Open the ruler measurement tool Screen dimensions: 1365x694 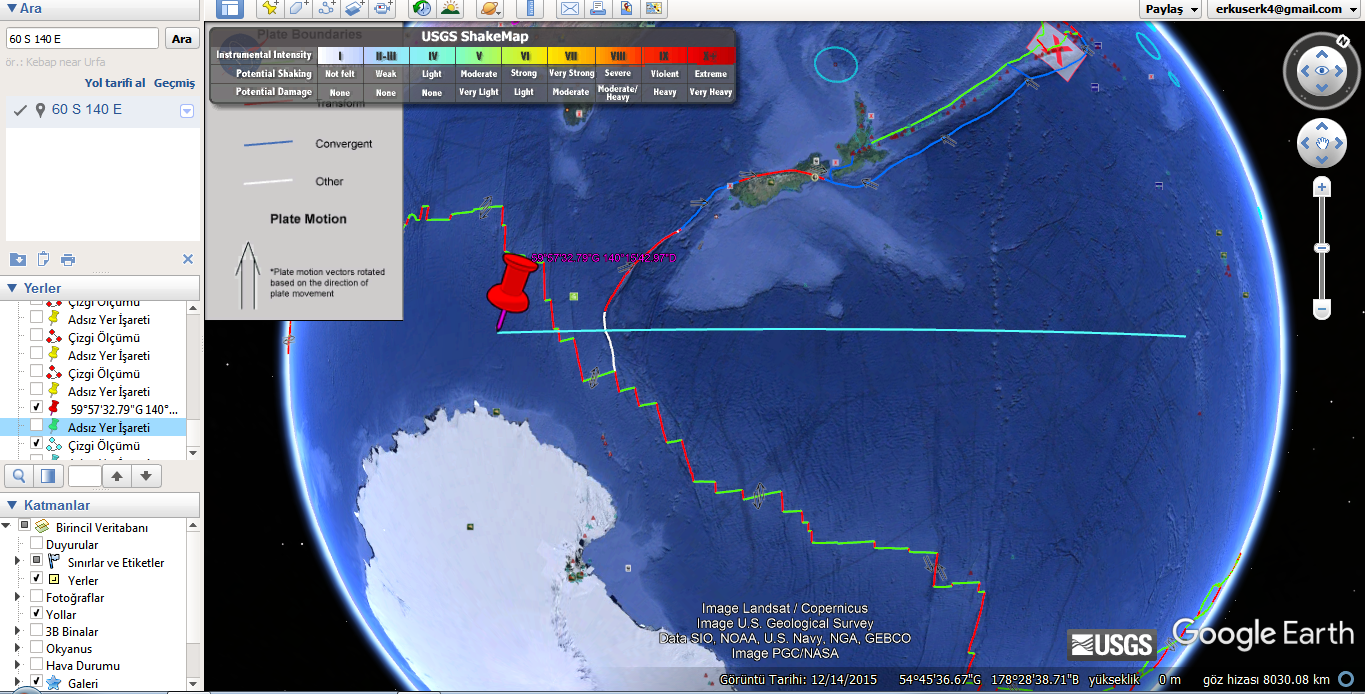coord(530,9)
